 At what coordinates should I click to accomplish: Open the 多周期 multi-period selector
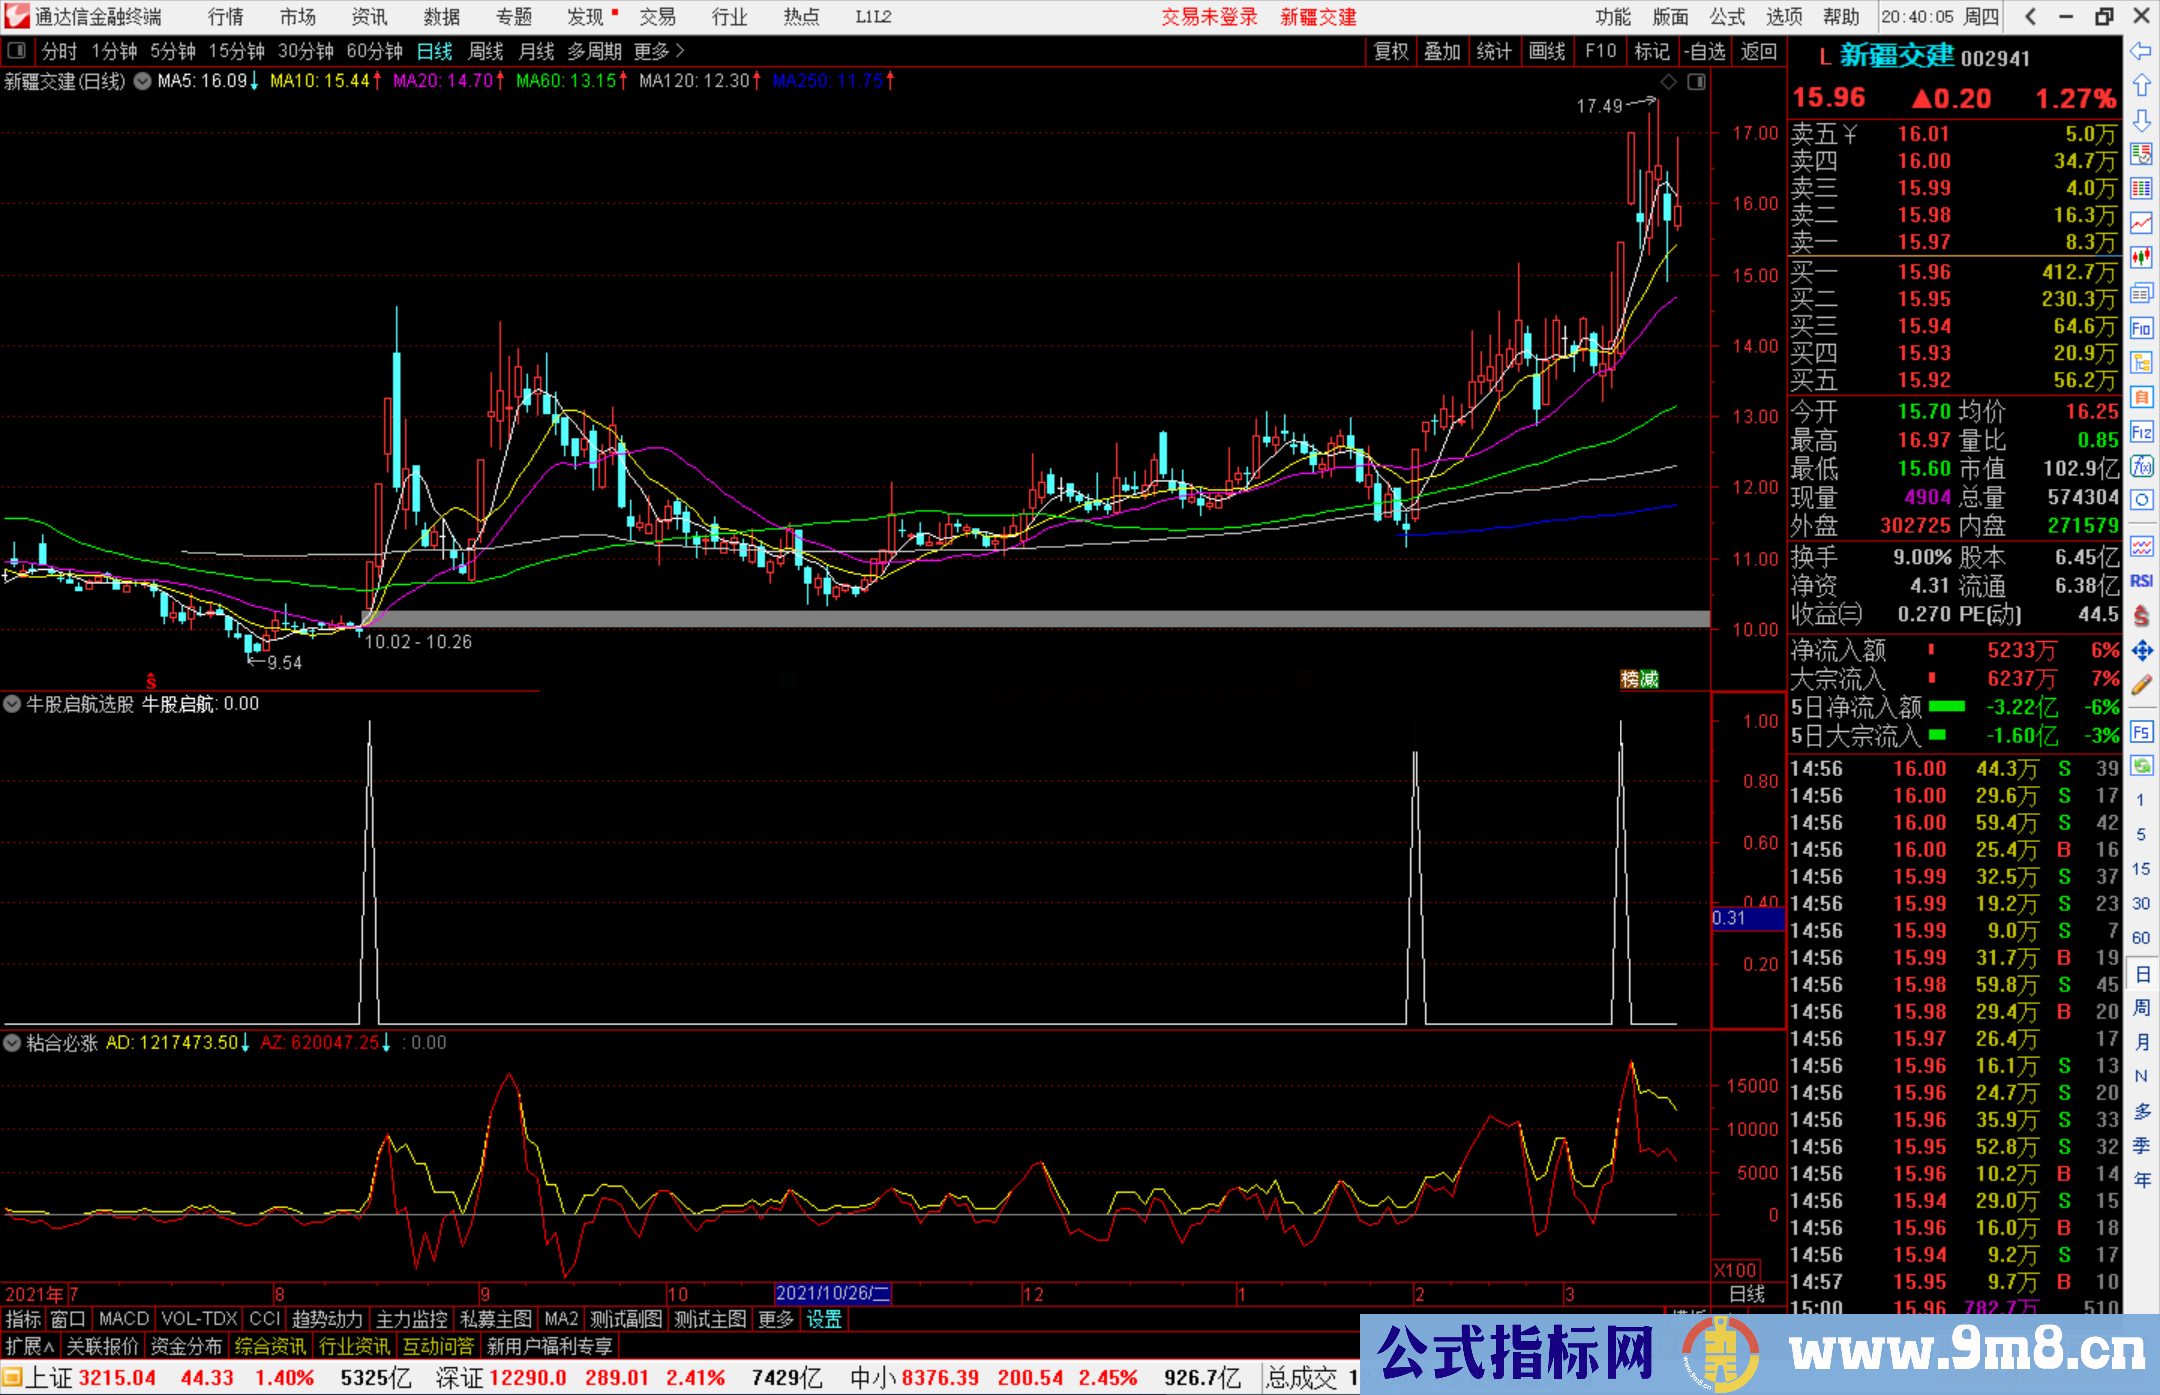(595, 51)
